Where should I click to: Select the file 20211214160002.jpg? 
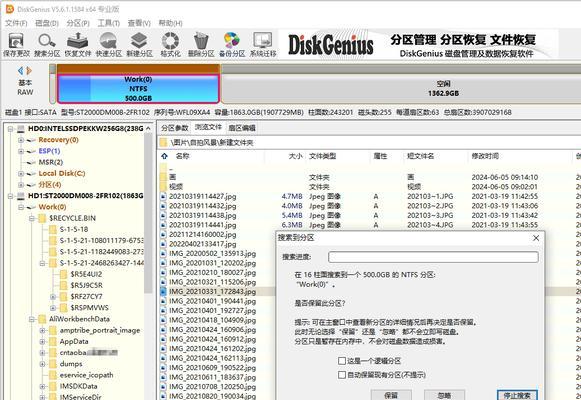202,235
